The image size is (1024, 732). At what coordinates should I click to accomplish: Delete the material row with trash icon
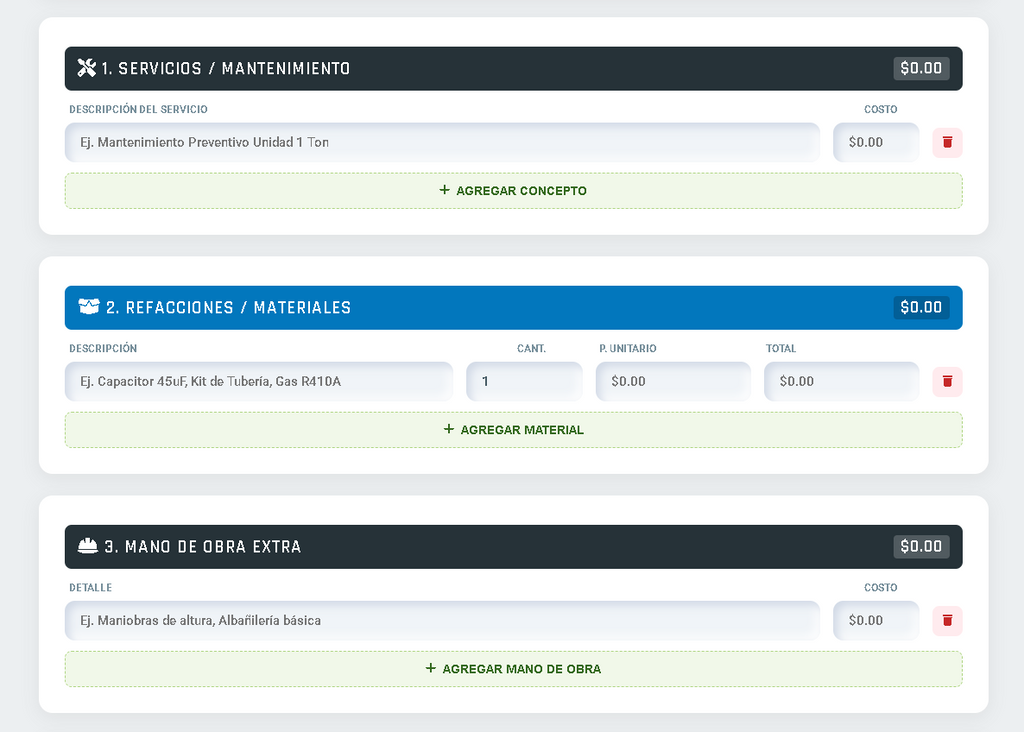947,382
